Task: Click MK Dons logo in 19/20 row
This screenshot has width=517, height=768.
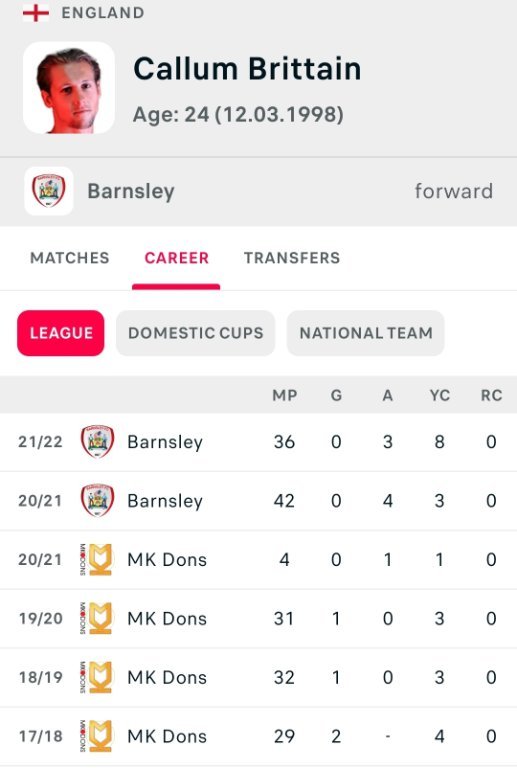Action: click(x=96, y=618)
